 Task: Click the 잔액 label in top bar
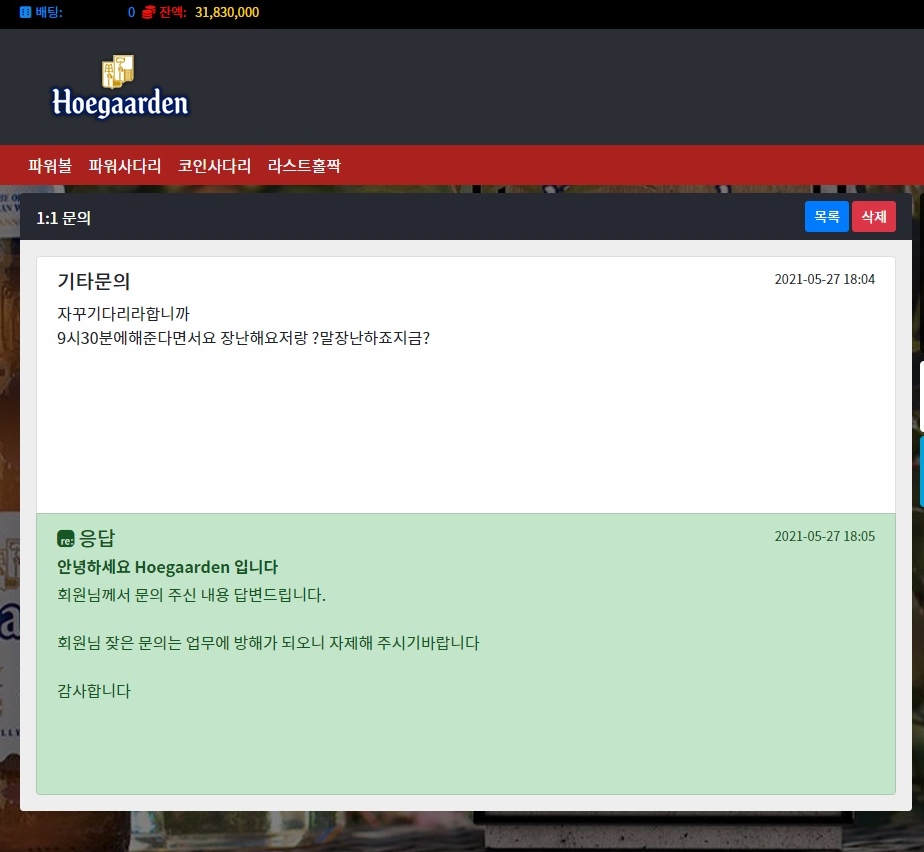pyautogui.click(x=173, y=12)
